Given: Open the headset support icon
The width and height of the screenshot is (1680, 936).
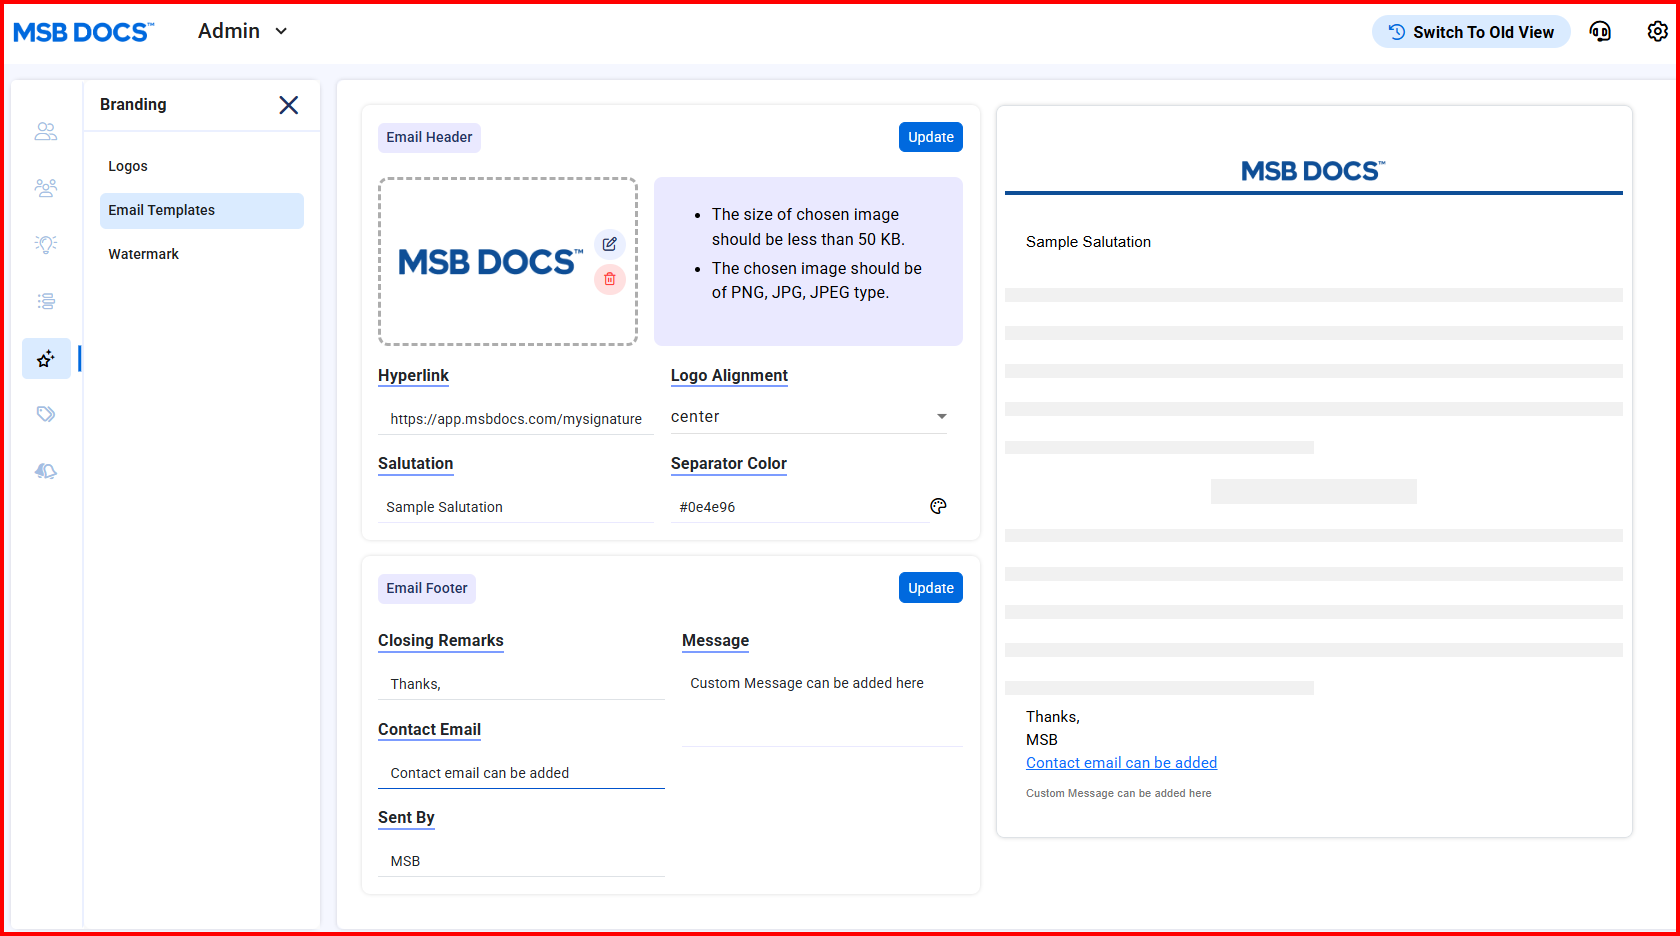Looking at the screenshot, I should (x=1600, y=32).
